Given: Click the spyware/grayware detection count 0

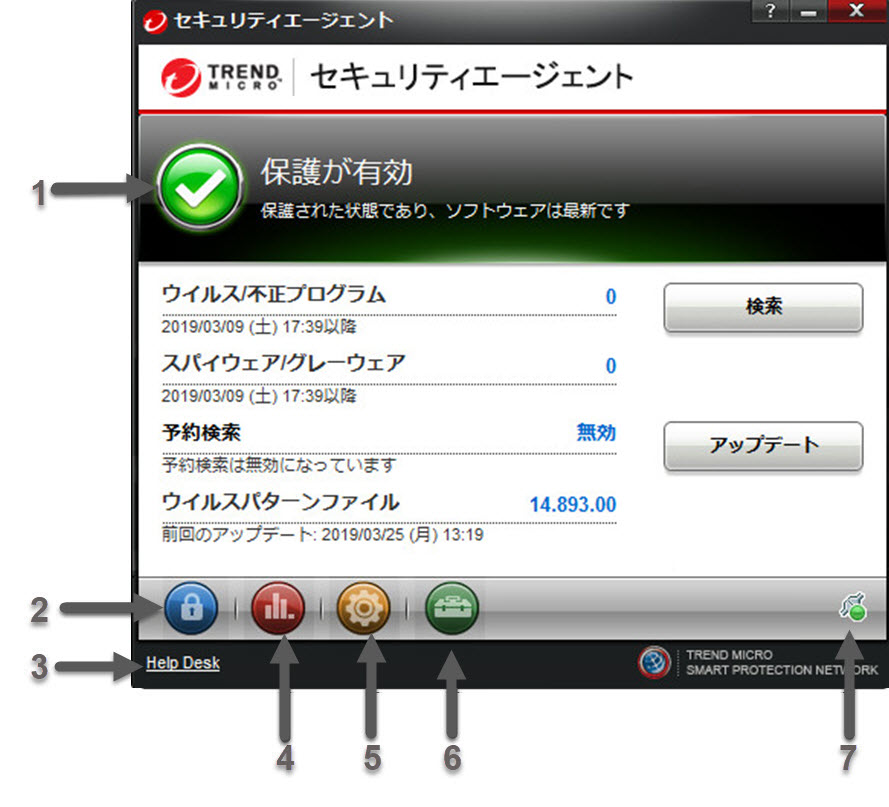Looking at the screenshot, I should coord(610,366).
